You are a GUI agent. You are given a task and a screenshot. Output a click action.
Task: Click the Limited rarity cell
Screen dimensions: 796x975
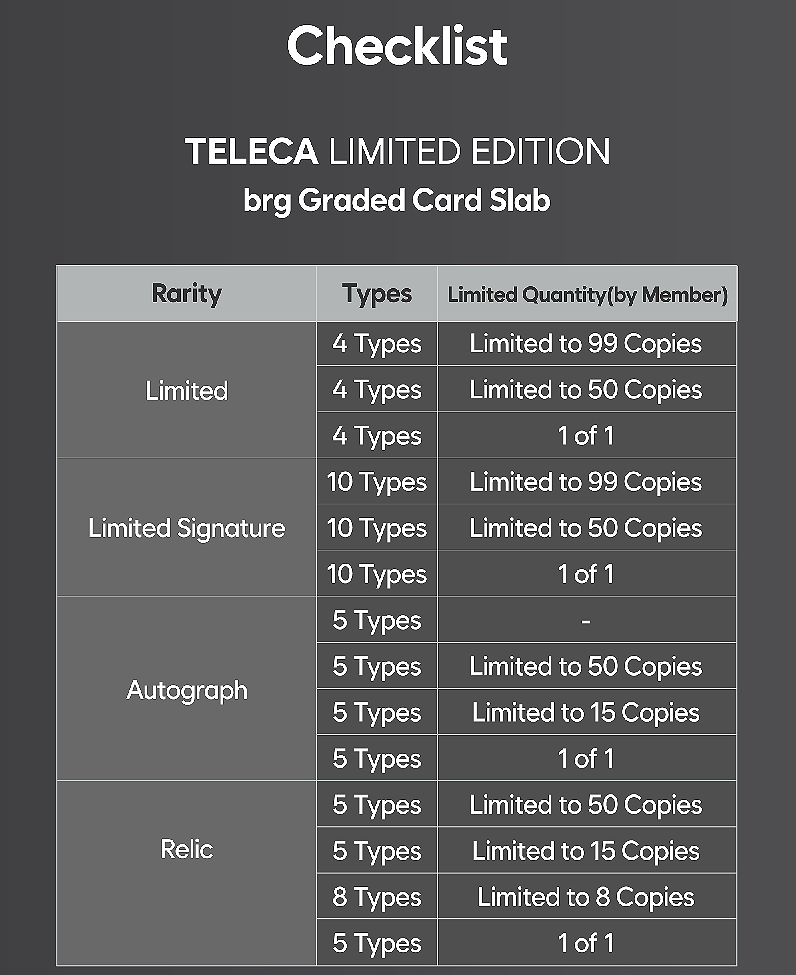click(187, 390)
